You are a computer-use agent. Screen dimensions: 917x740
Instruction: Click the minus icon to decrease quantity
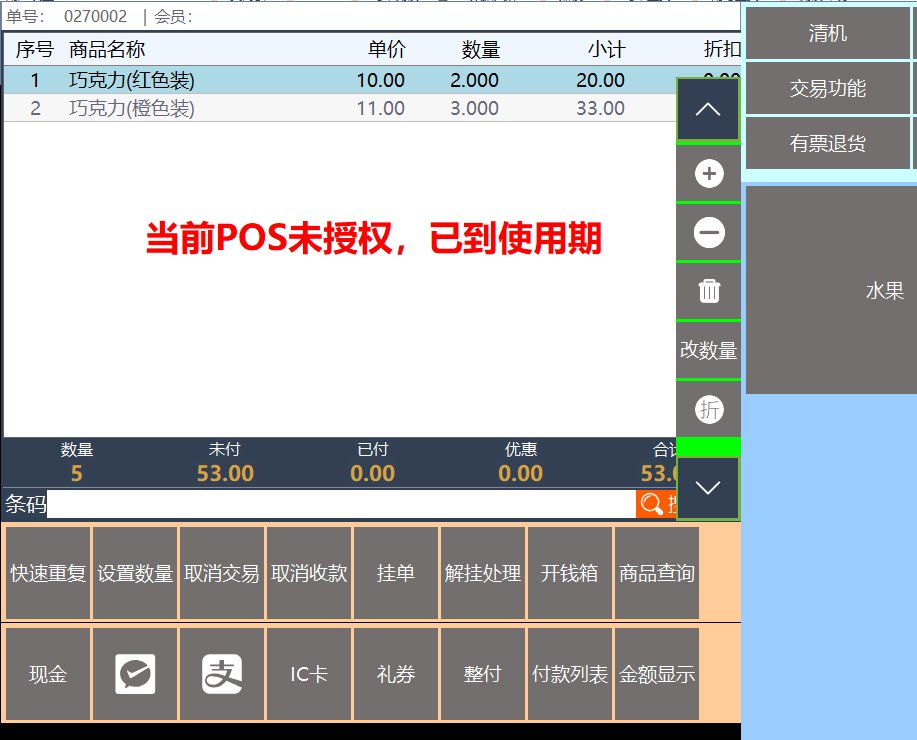click(709, 233)
